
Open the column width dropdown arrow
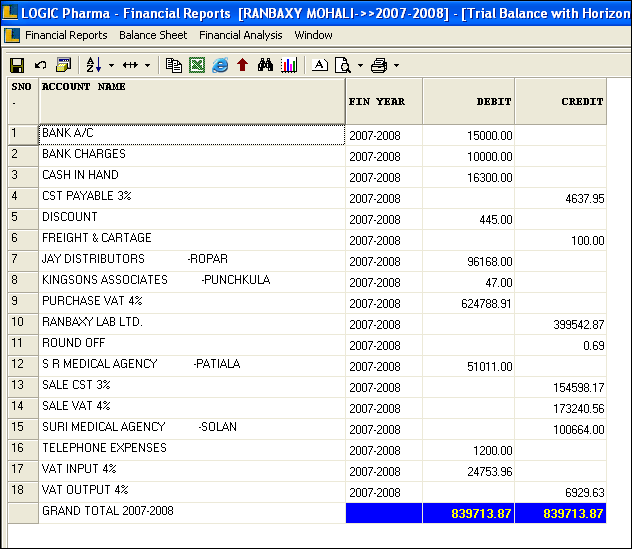(148, 65)
